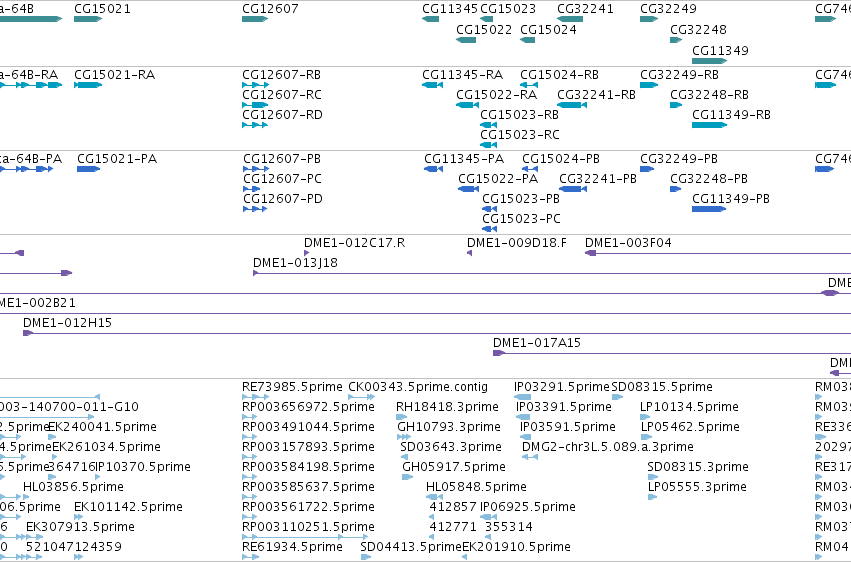851x562 pixels.
Task: Select the CG15021 gene label
Action: [x=102, y=9]
